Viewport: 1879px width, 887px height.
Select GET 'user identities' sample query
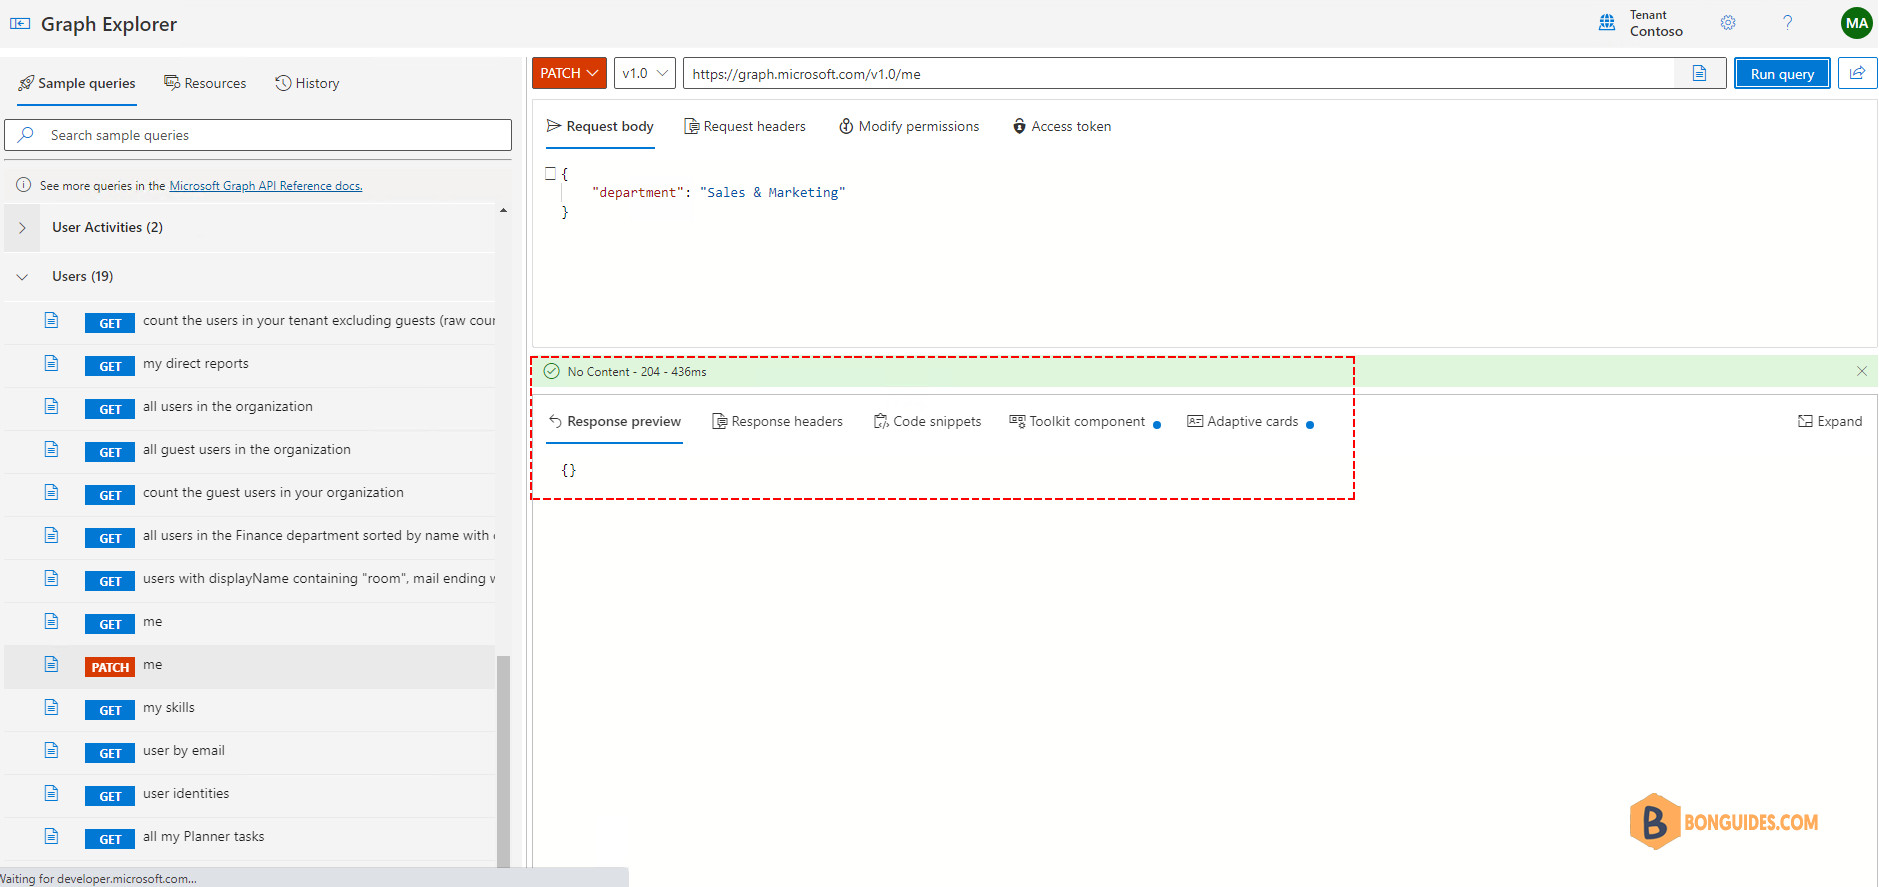click(250, 794)
